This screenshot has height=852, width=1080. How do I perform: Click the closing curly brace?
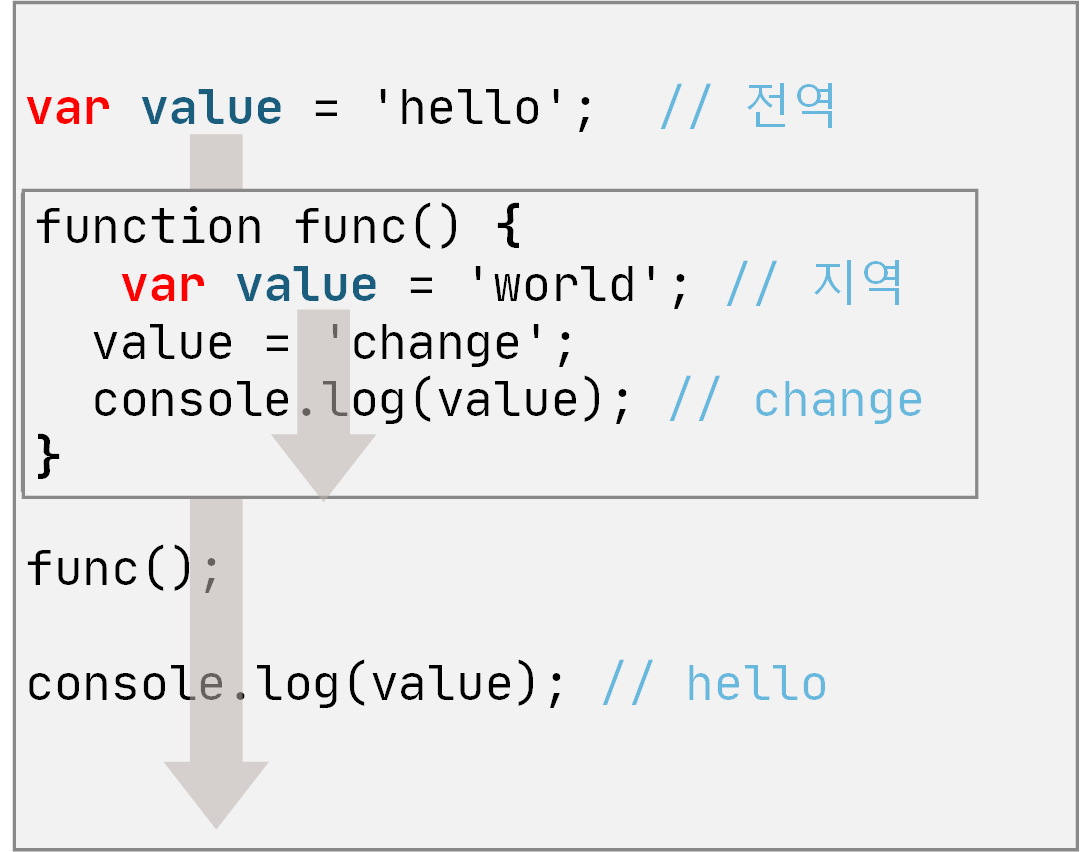[x=48, y=457]
